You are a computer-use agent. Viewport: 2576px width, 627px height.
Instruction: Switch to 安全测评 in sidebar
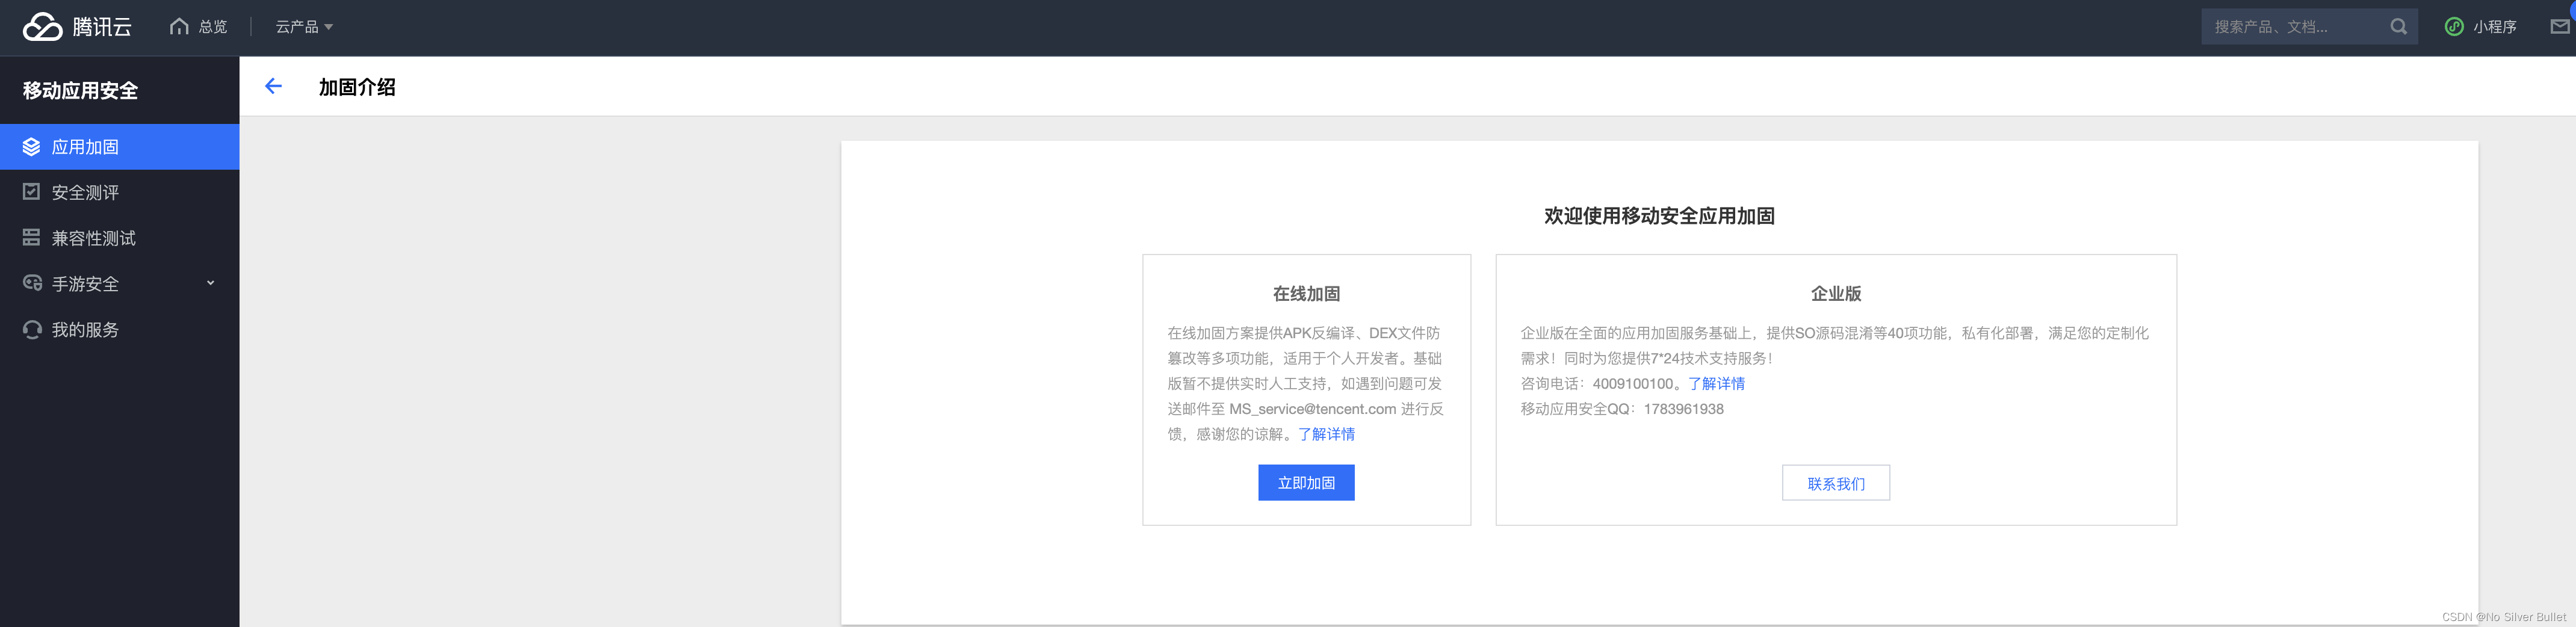pos(86,191)
